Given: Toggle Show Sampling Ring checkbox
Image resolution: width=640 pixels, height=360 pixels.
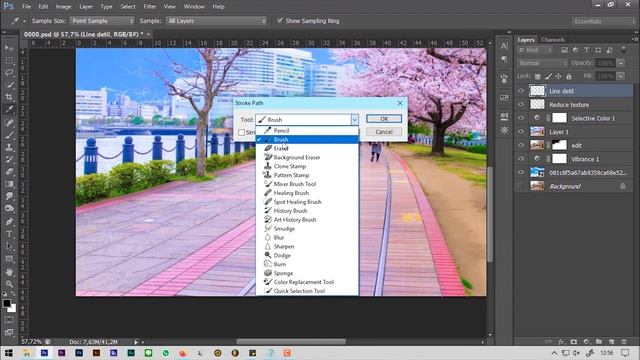Looking at the screenshot, I should point(280,20).
